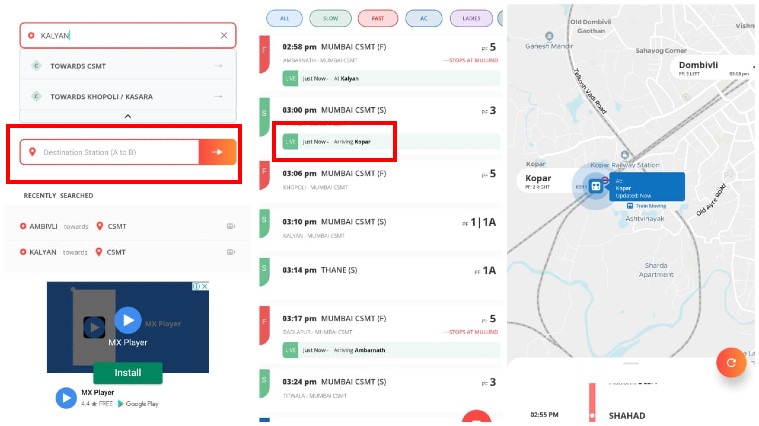Click the fast-train badge on 03:17 pm row
This screenshot has width=759, height=426.
264,325
